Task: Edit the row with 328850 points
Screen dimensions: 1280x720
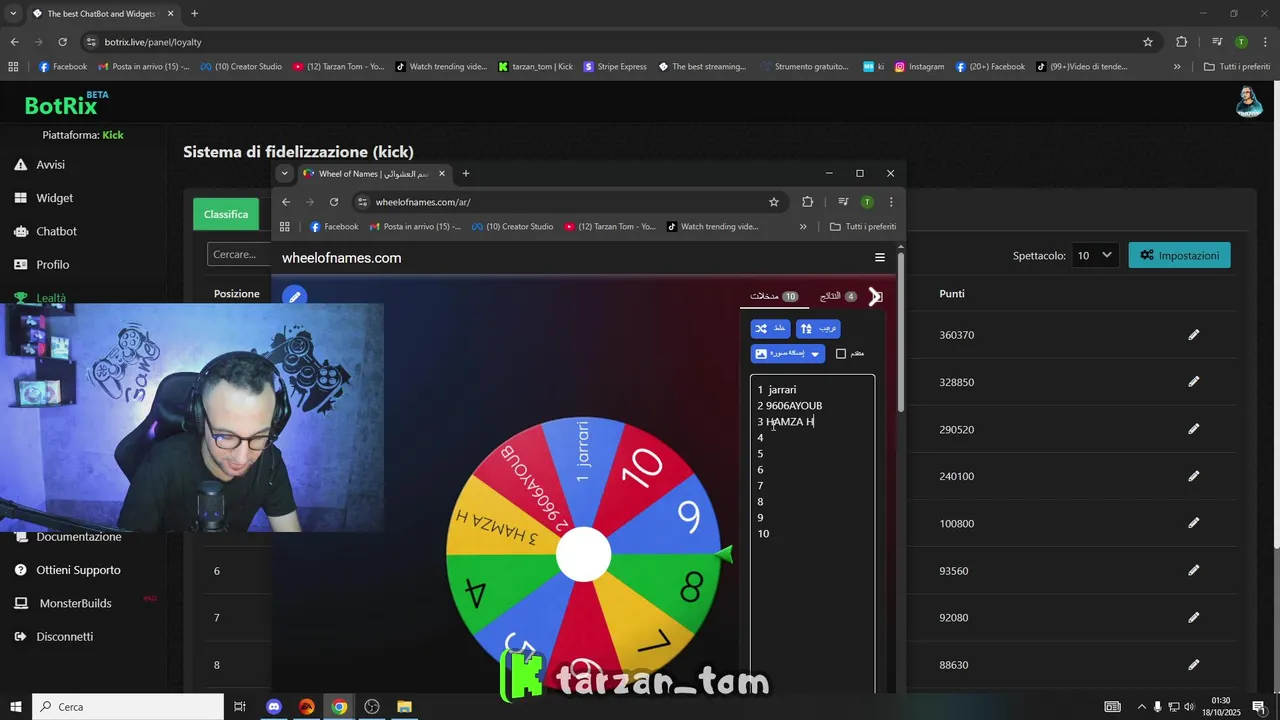Action: coord(1193,382)
